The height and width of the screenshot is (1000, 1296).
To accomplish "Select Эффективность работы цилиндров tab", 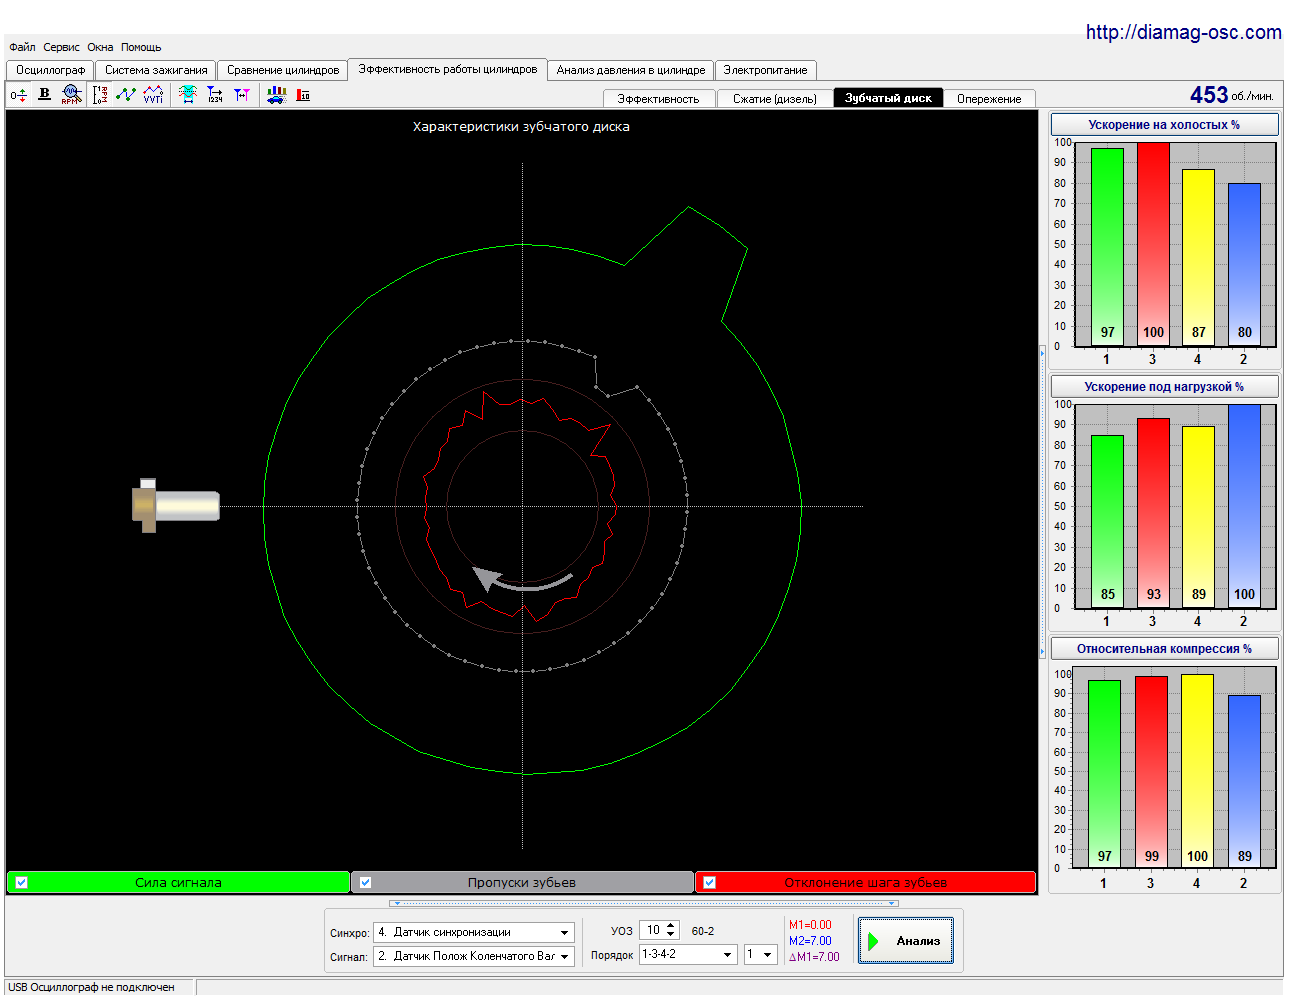I will click(448, 69).
